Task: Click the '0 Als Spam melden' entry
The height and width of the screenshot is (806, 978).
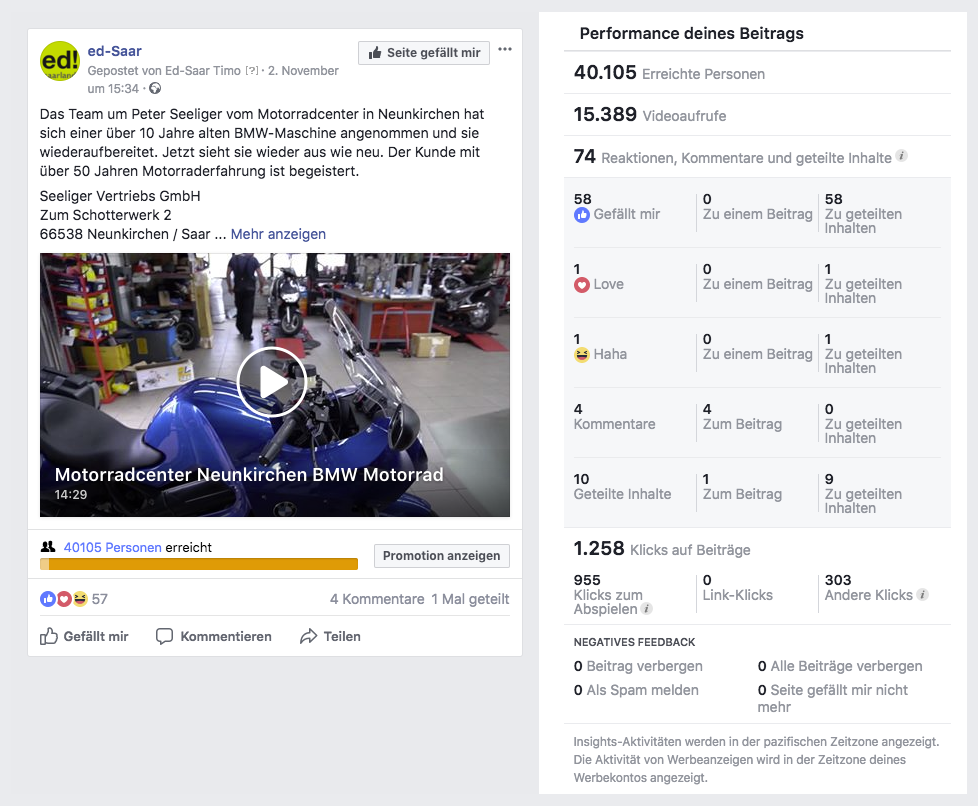Action: pos(636,690)
